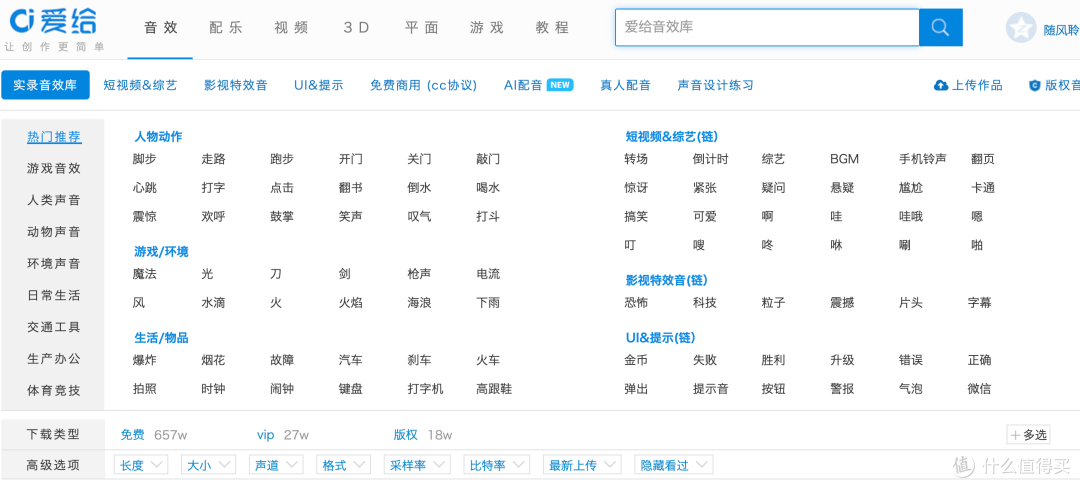Expand the 比特率 dropdown filter
1080x488 pixels.
click(497, 465)
